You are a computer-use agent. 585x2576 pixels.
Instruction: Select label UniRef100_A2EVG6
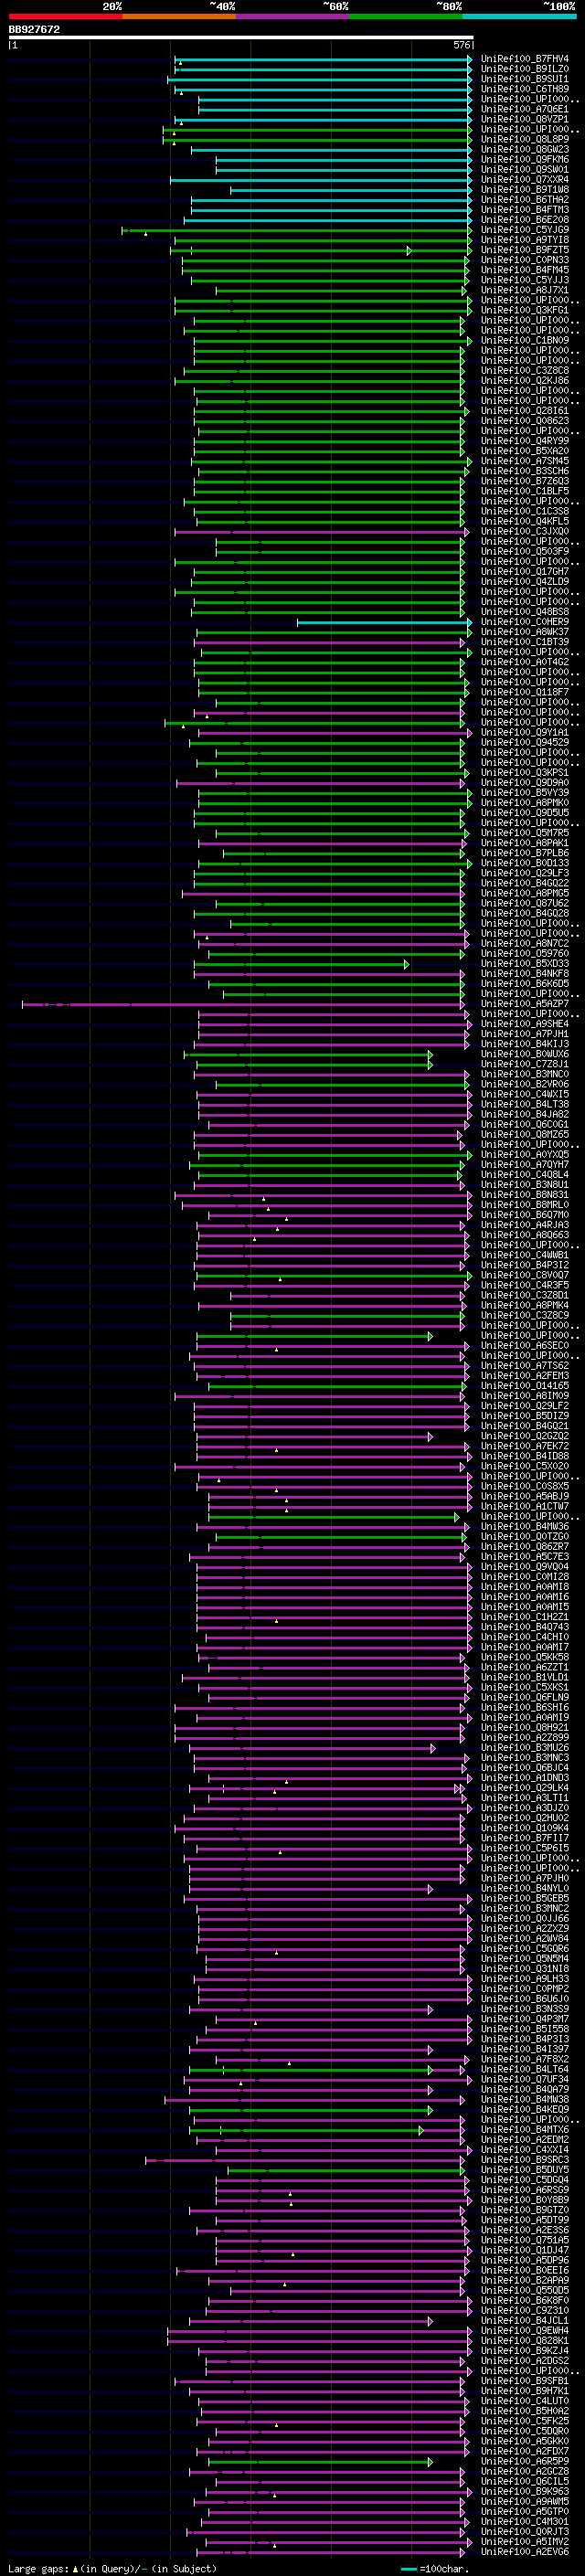click(x=525, y=2551)
